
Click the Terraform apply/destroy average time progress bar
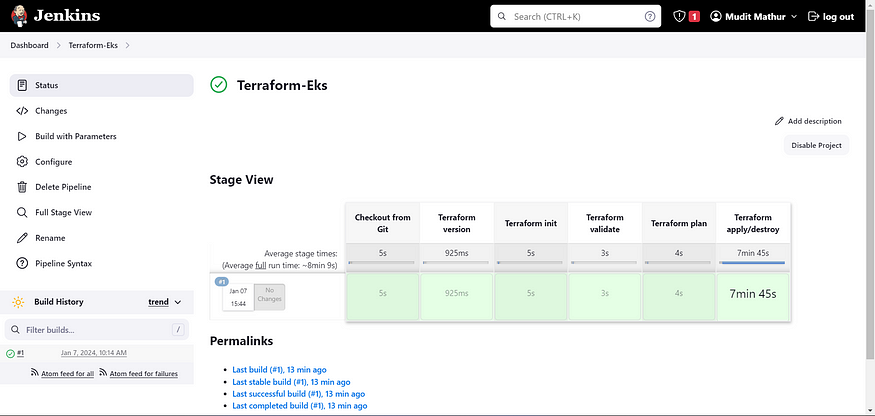coord(753,262)
